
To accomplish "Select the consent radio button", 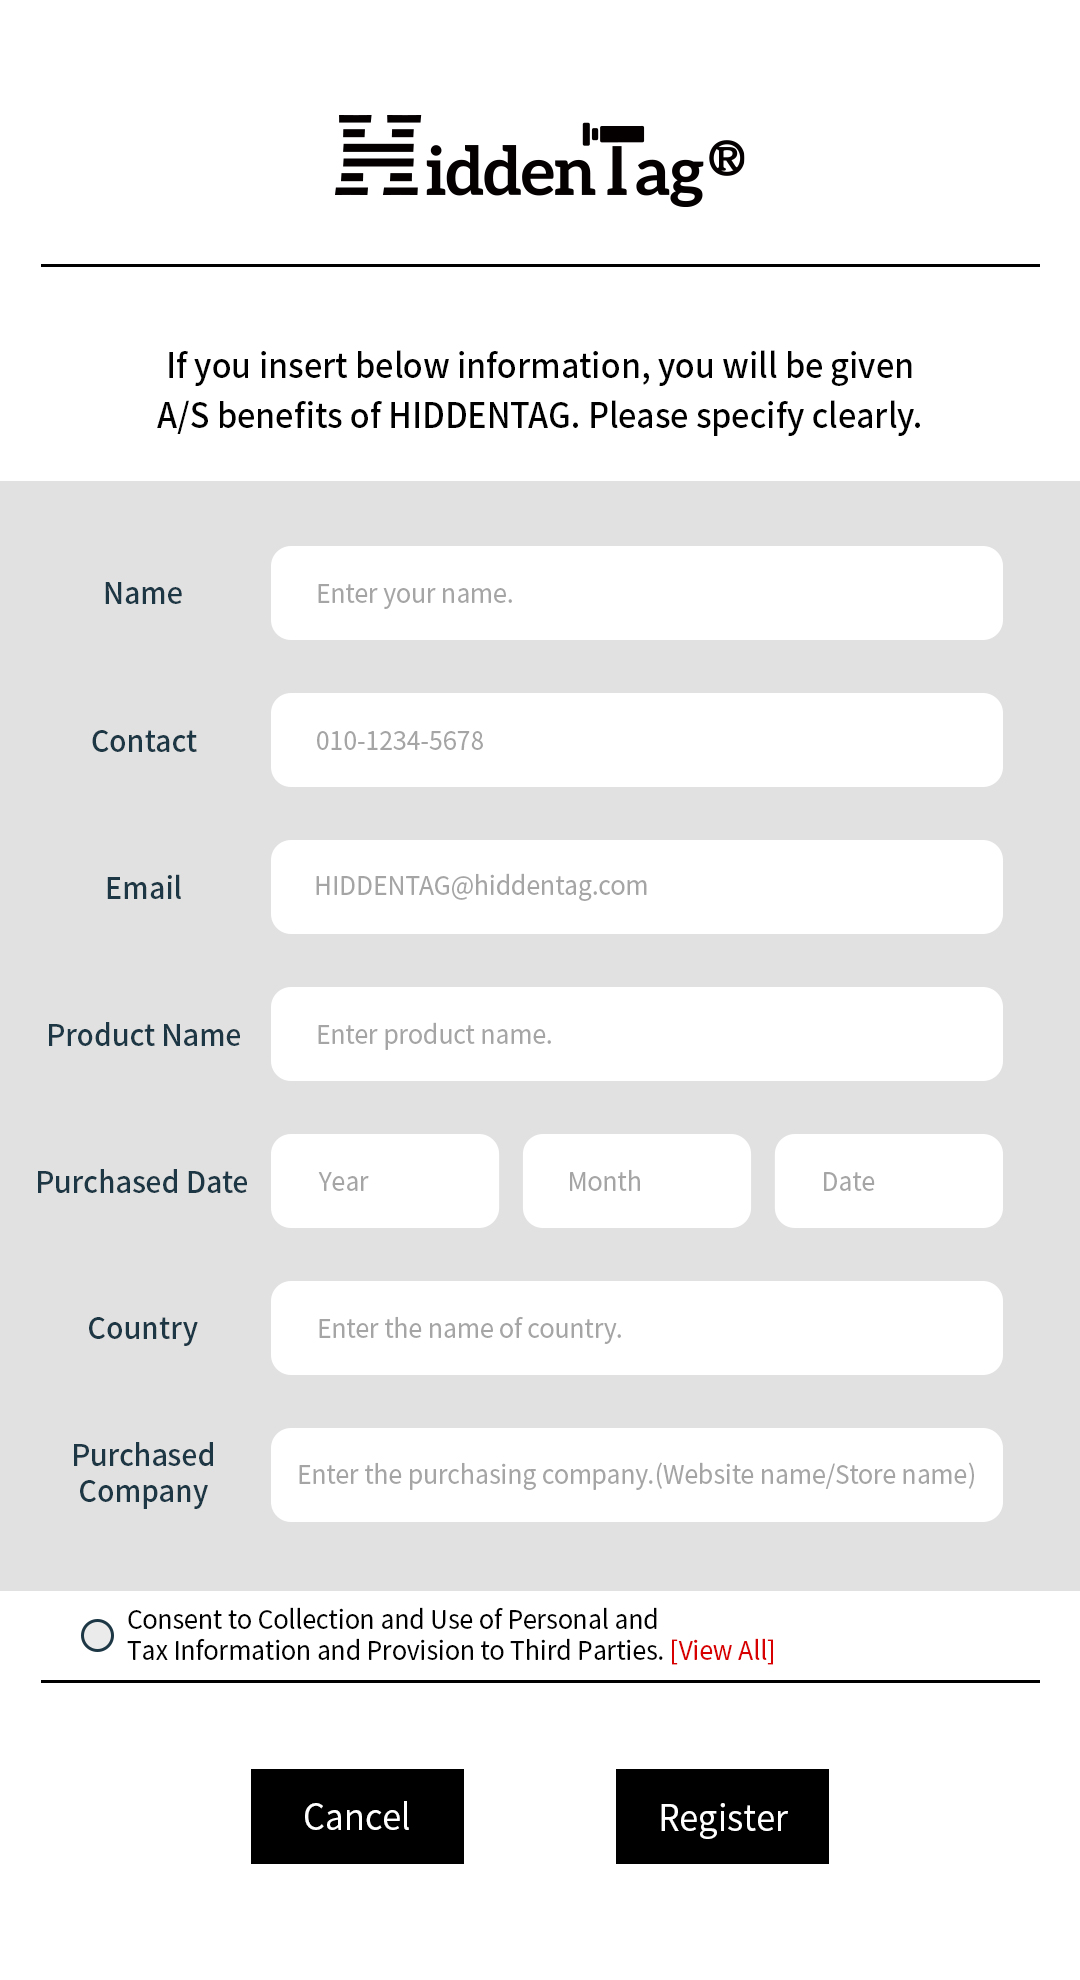I will click(97, 1635).
